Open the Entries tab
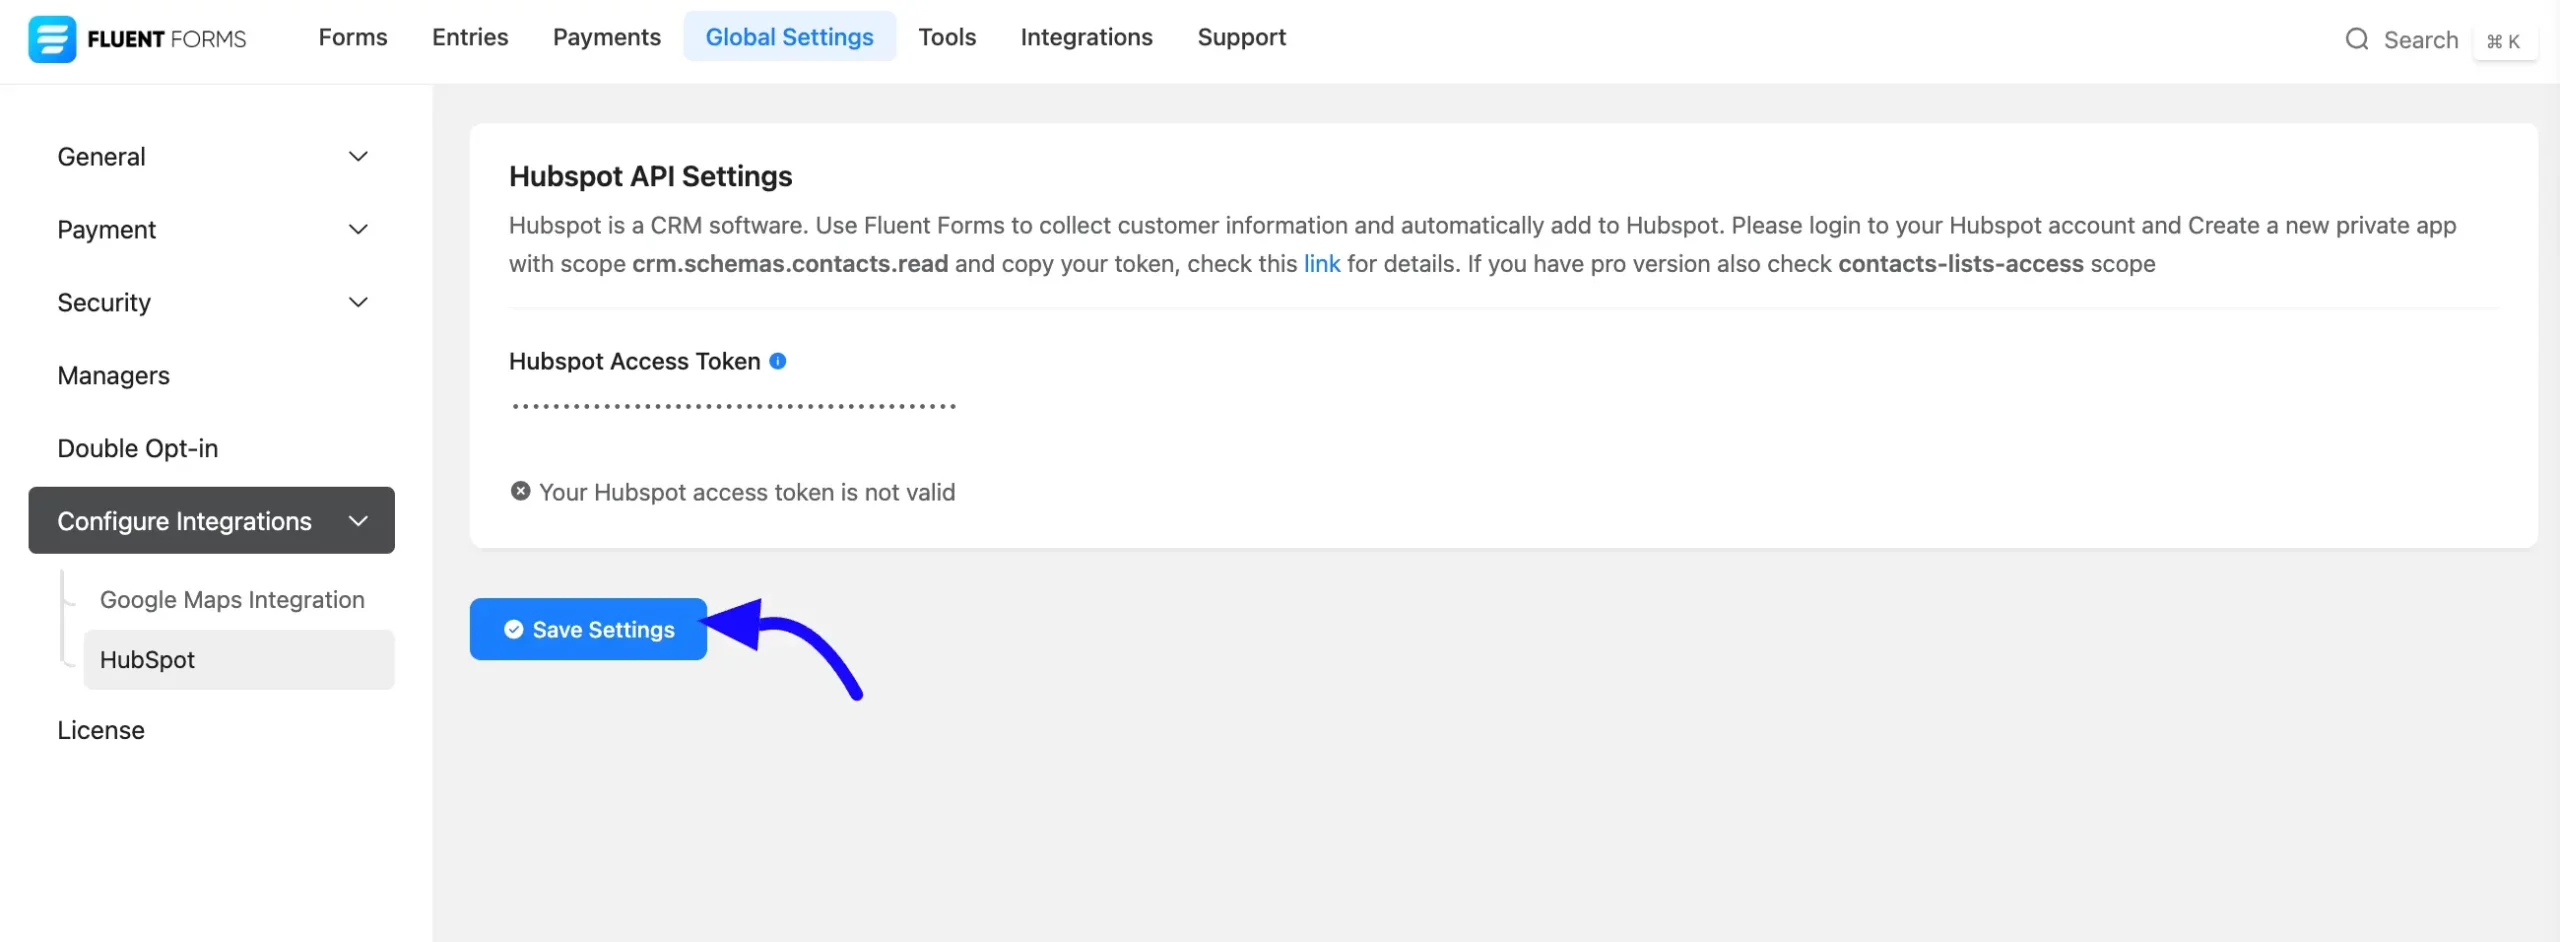Screen dimensions: 2560x942 pyautogui.click(x=469, y=37)
